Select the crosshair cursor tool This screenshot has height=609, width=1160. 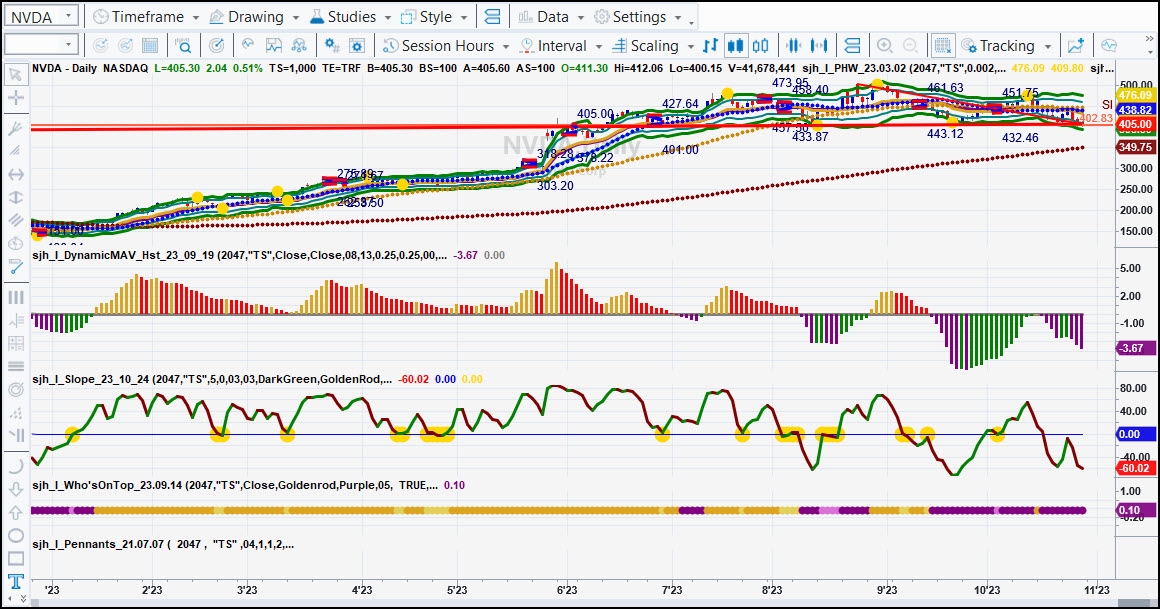[x=15, y=98]
